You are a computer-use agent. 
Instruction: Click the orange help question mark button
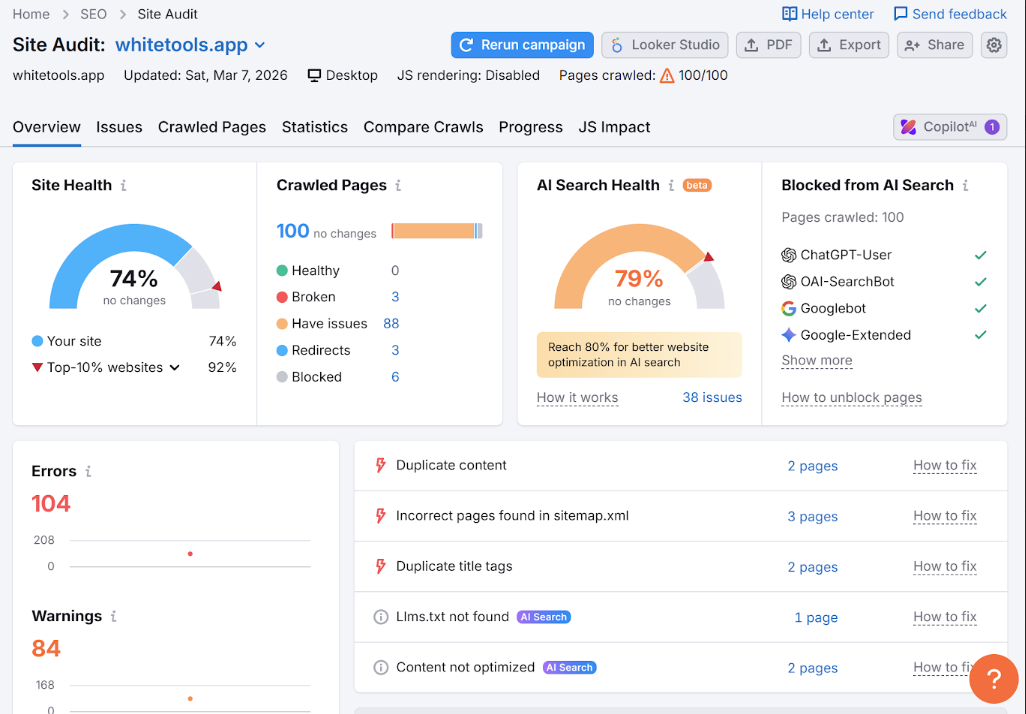(x=993, y=679)
